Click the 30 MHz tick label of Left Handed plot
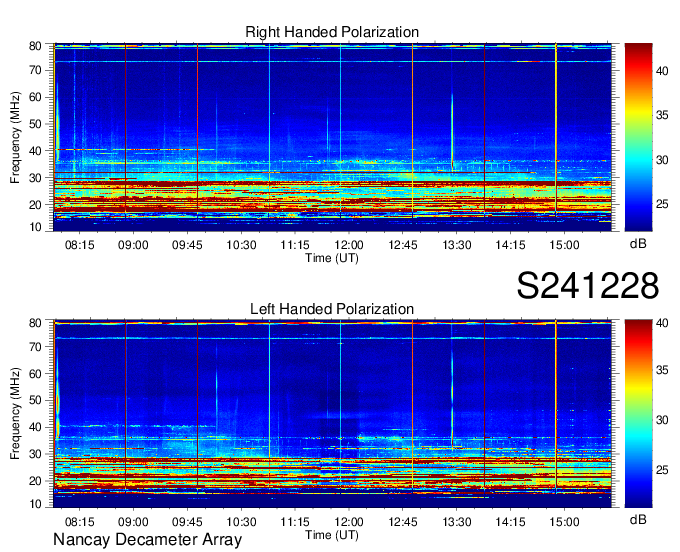This screenshot has width=680, height=552. point(35,454)
